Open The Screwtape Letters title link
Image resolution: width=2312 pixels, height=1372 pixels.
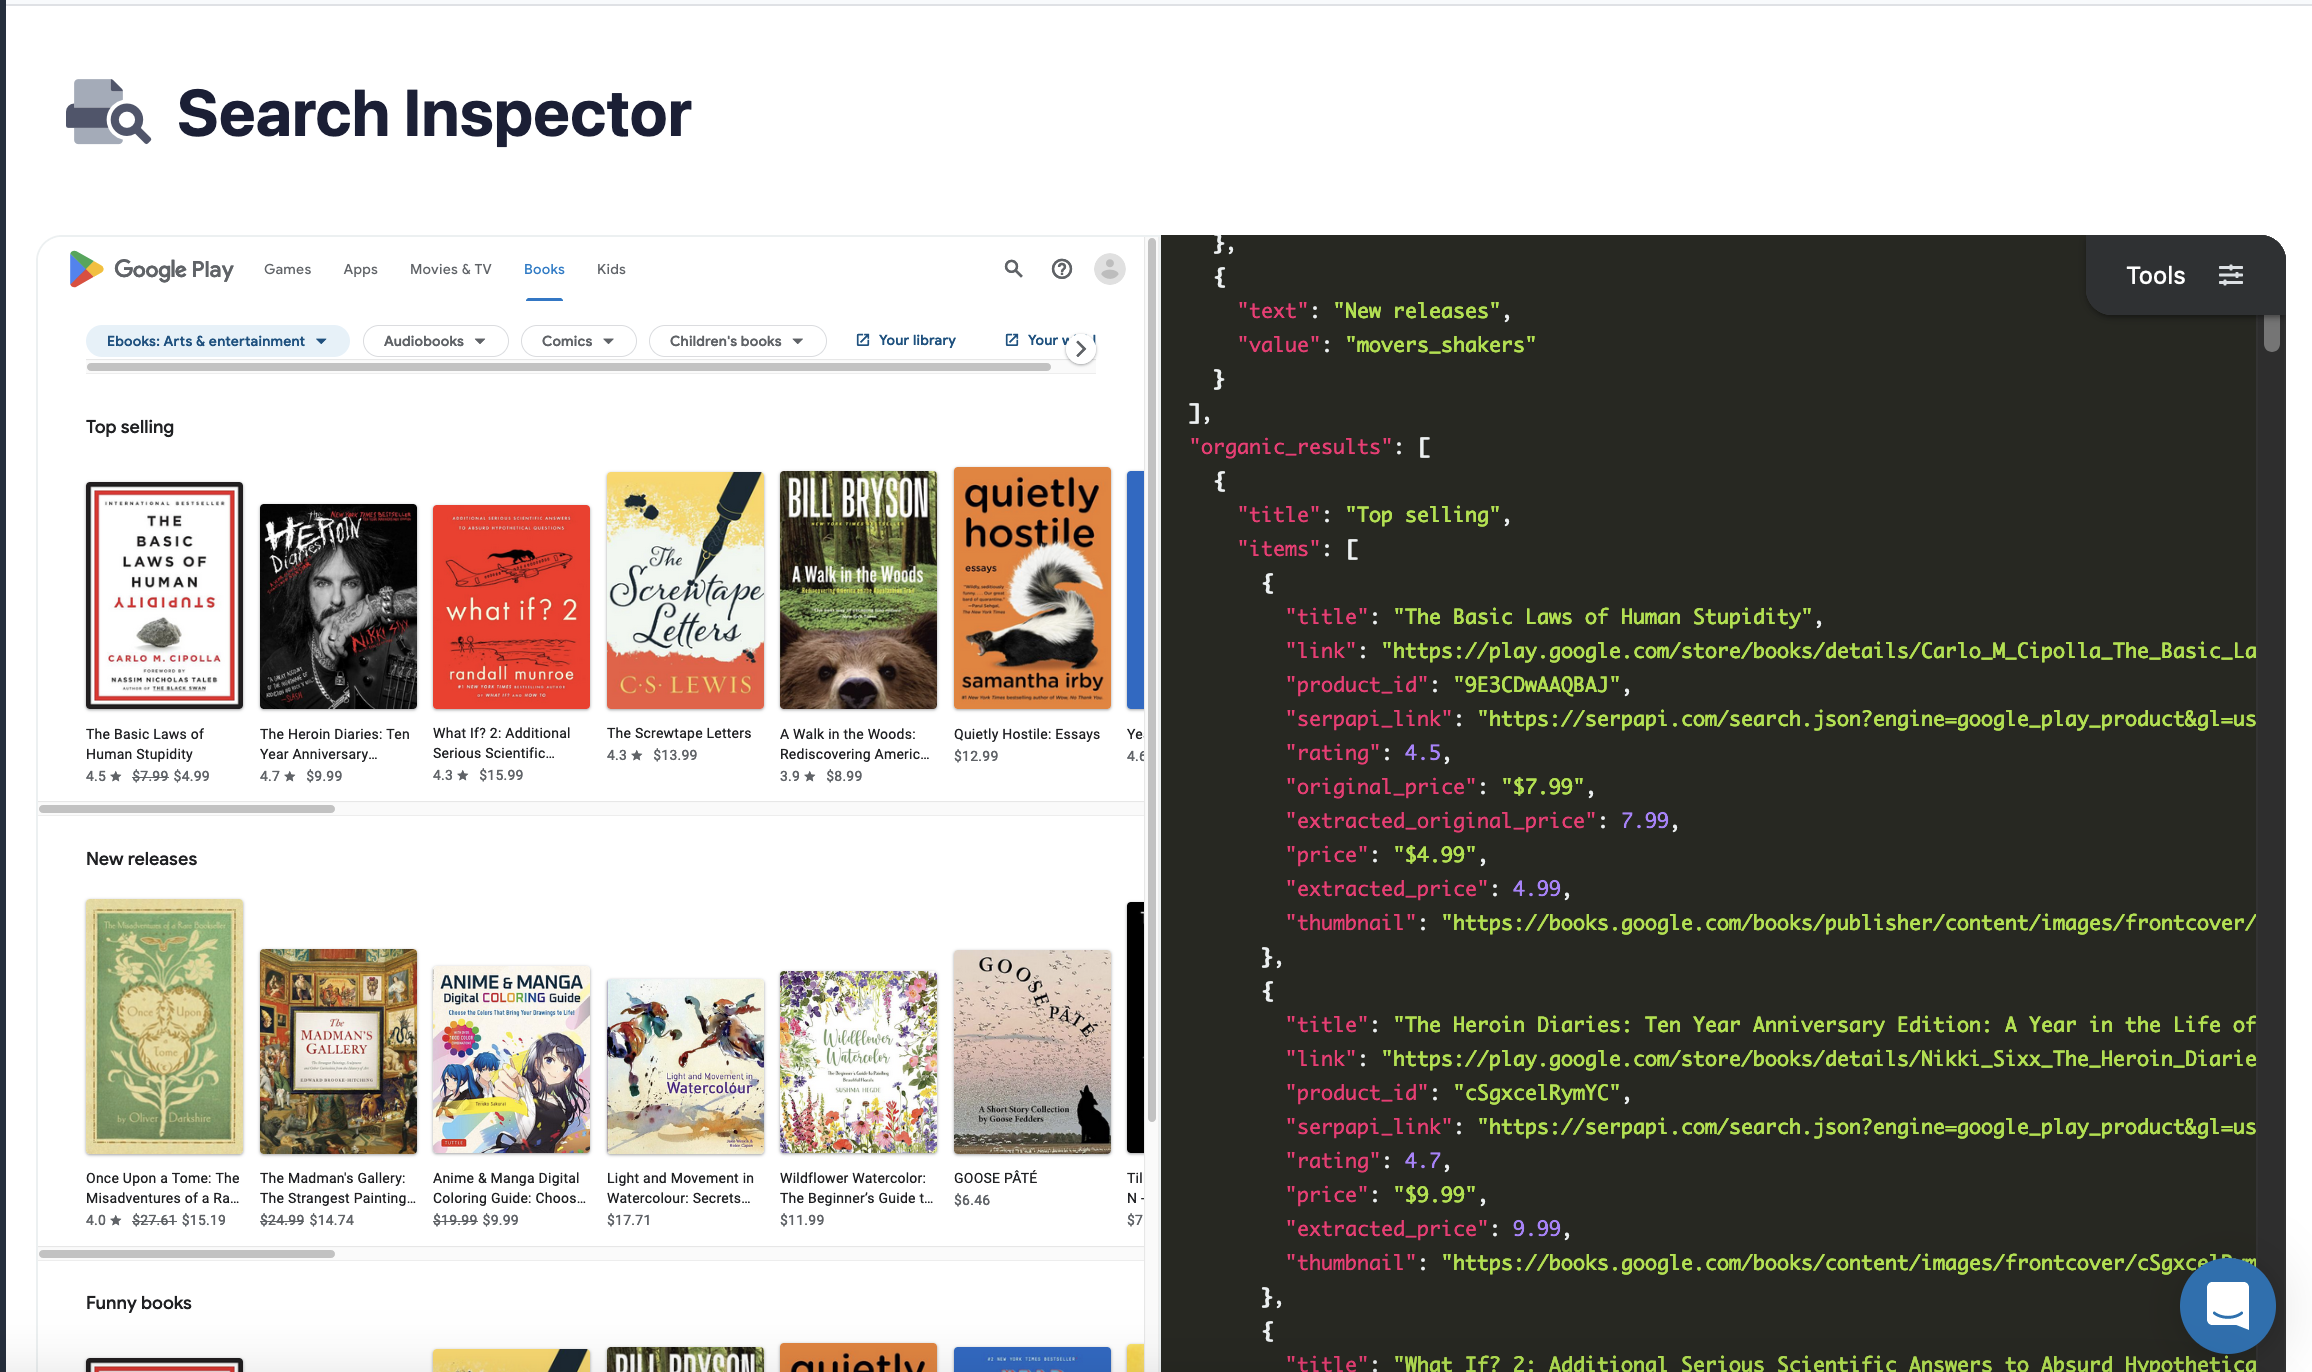click(x=678, y=733)
